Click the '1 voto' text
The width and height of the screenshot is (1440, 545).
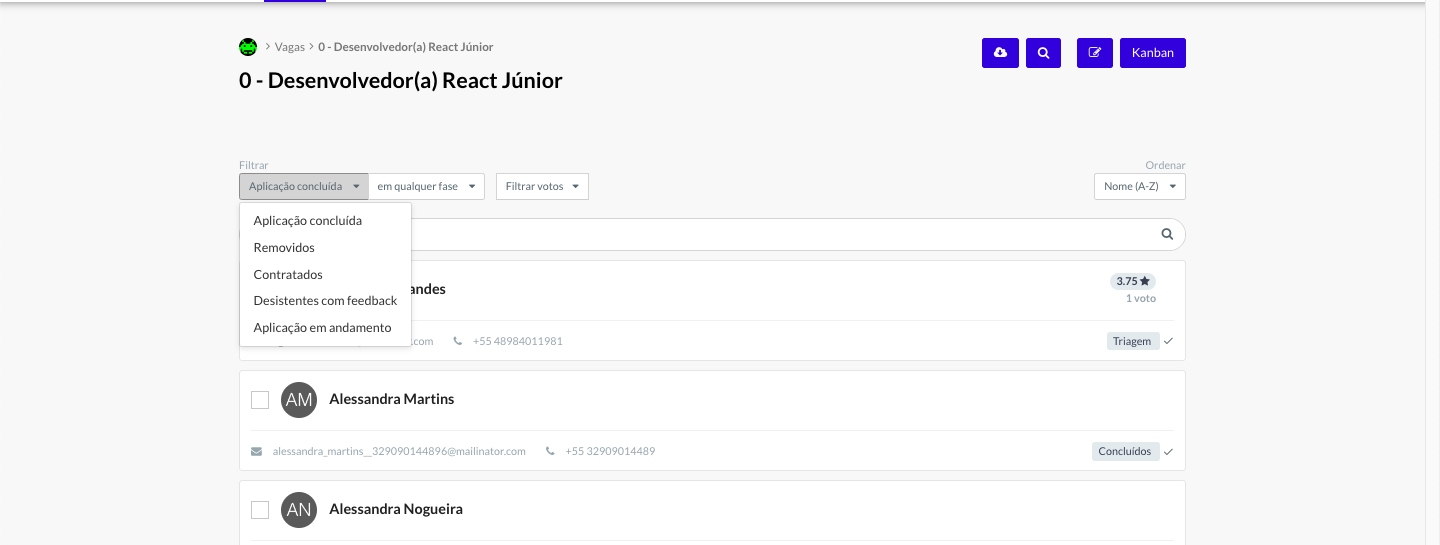[1141, 298]
